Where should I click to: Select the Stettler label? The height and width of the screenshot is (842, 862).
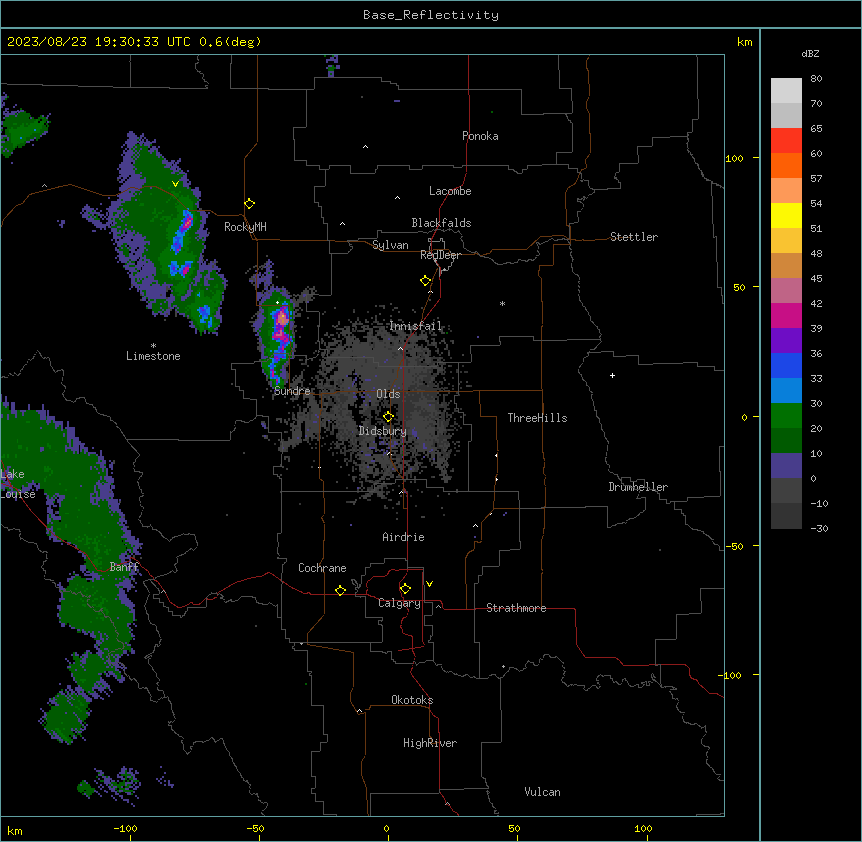tap(634, 237)
